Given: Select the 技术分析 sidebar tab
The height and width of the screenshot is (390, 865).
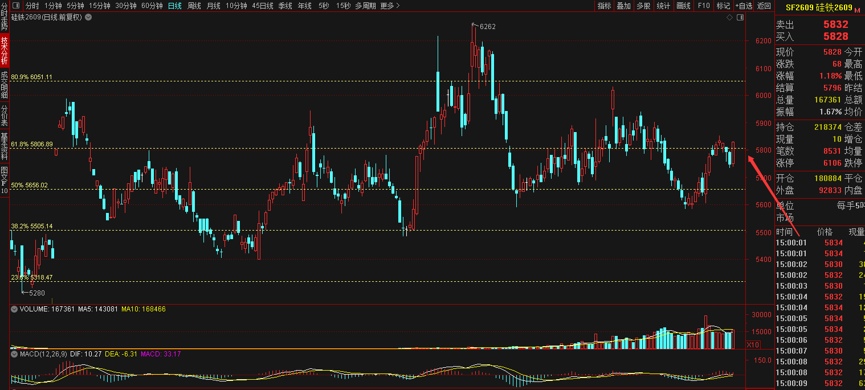Looking at the screenshot, I should (x=4, y=50).
